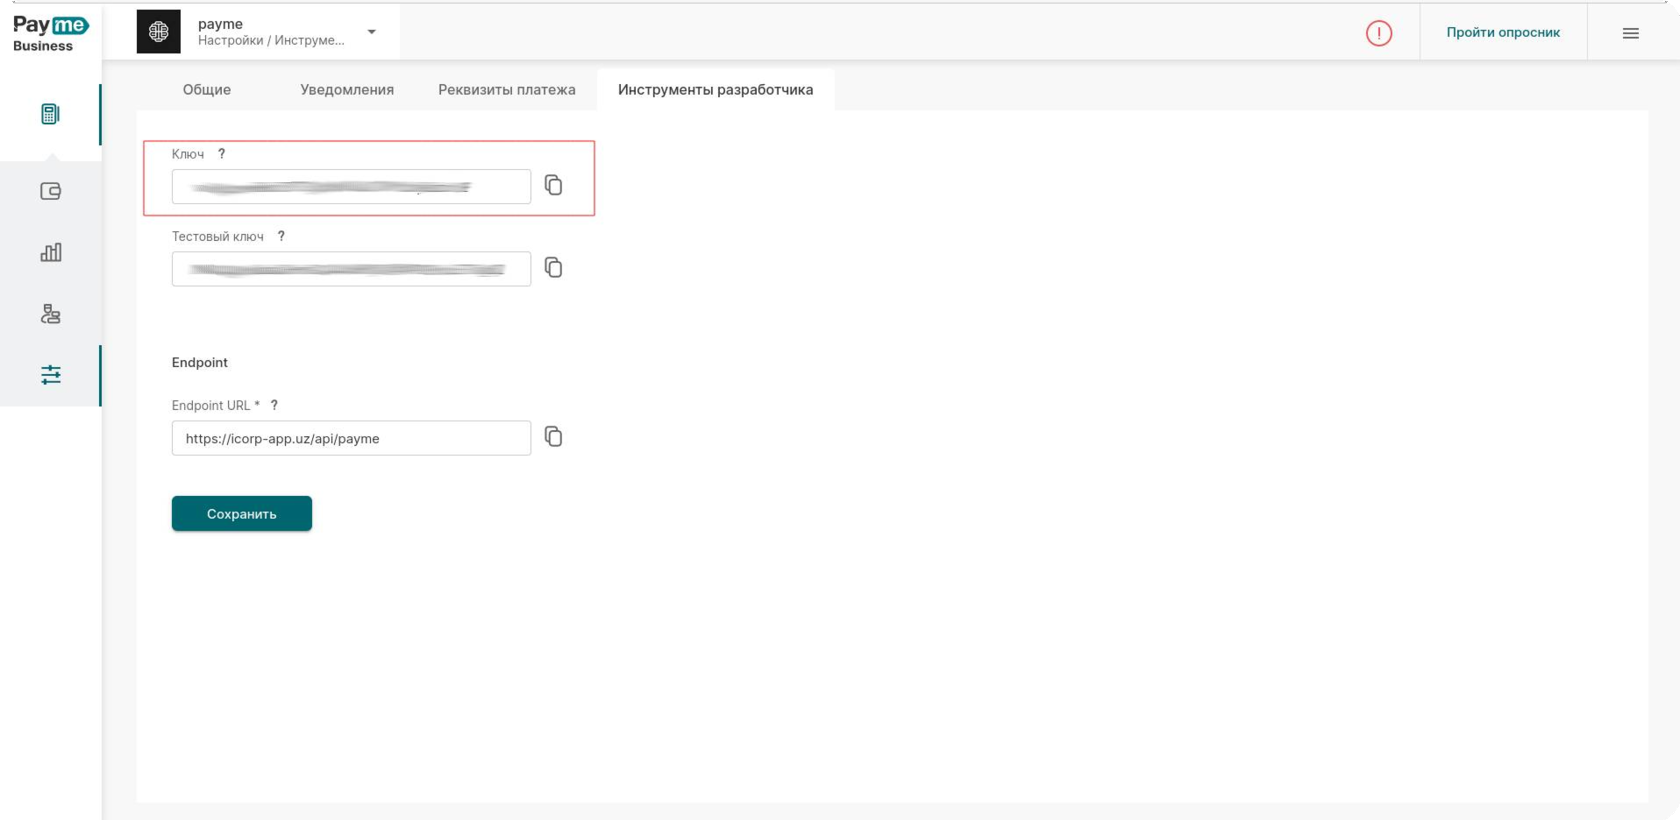Switch to the Общие tab

click(206, 90)
